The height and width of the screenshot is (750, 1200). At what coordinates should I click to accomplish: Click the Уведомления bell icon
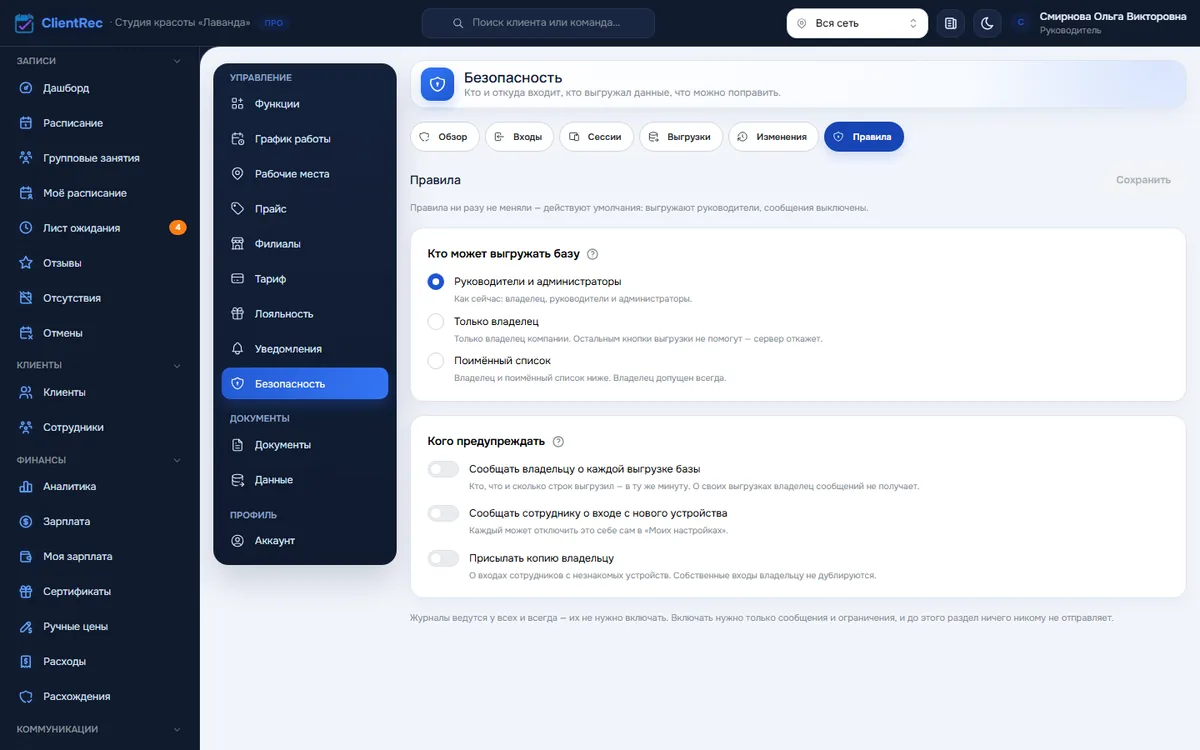pos(238,349)
